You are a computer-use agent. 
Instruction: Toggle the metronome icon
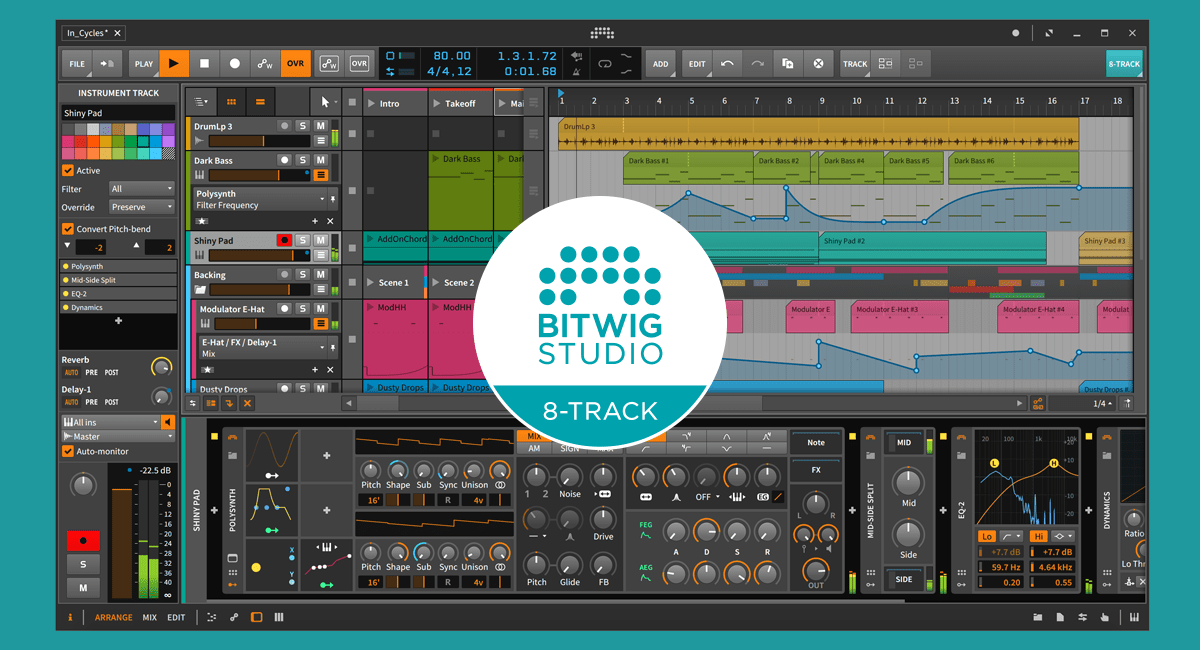tap(577, 72)
